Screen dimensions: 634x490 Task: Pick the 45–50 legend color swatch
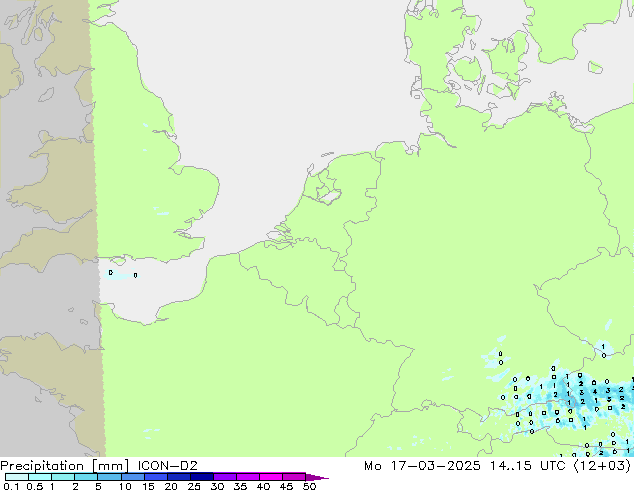294,477
